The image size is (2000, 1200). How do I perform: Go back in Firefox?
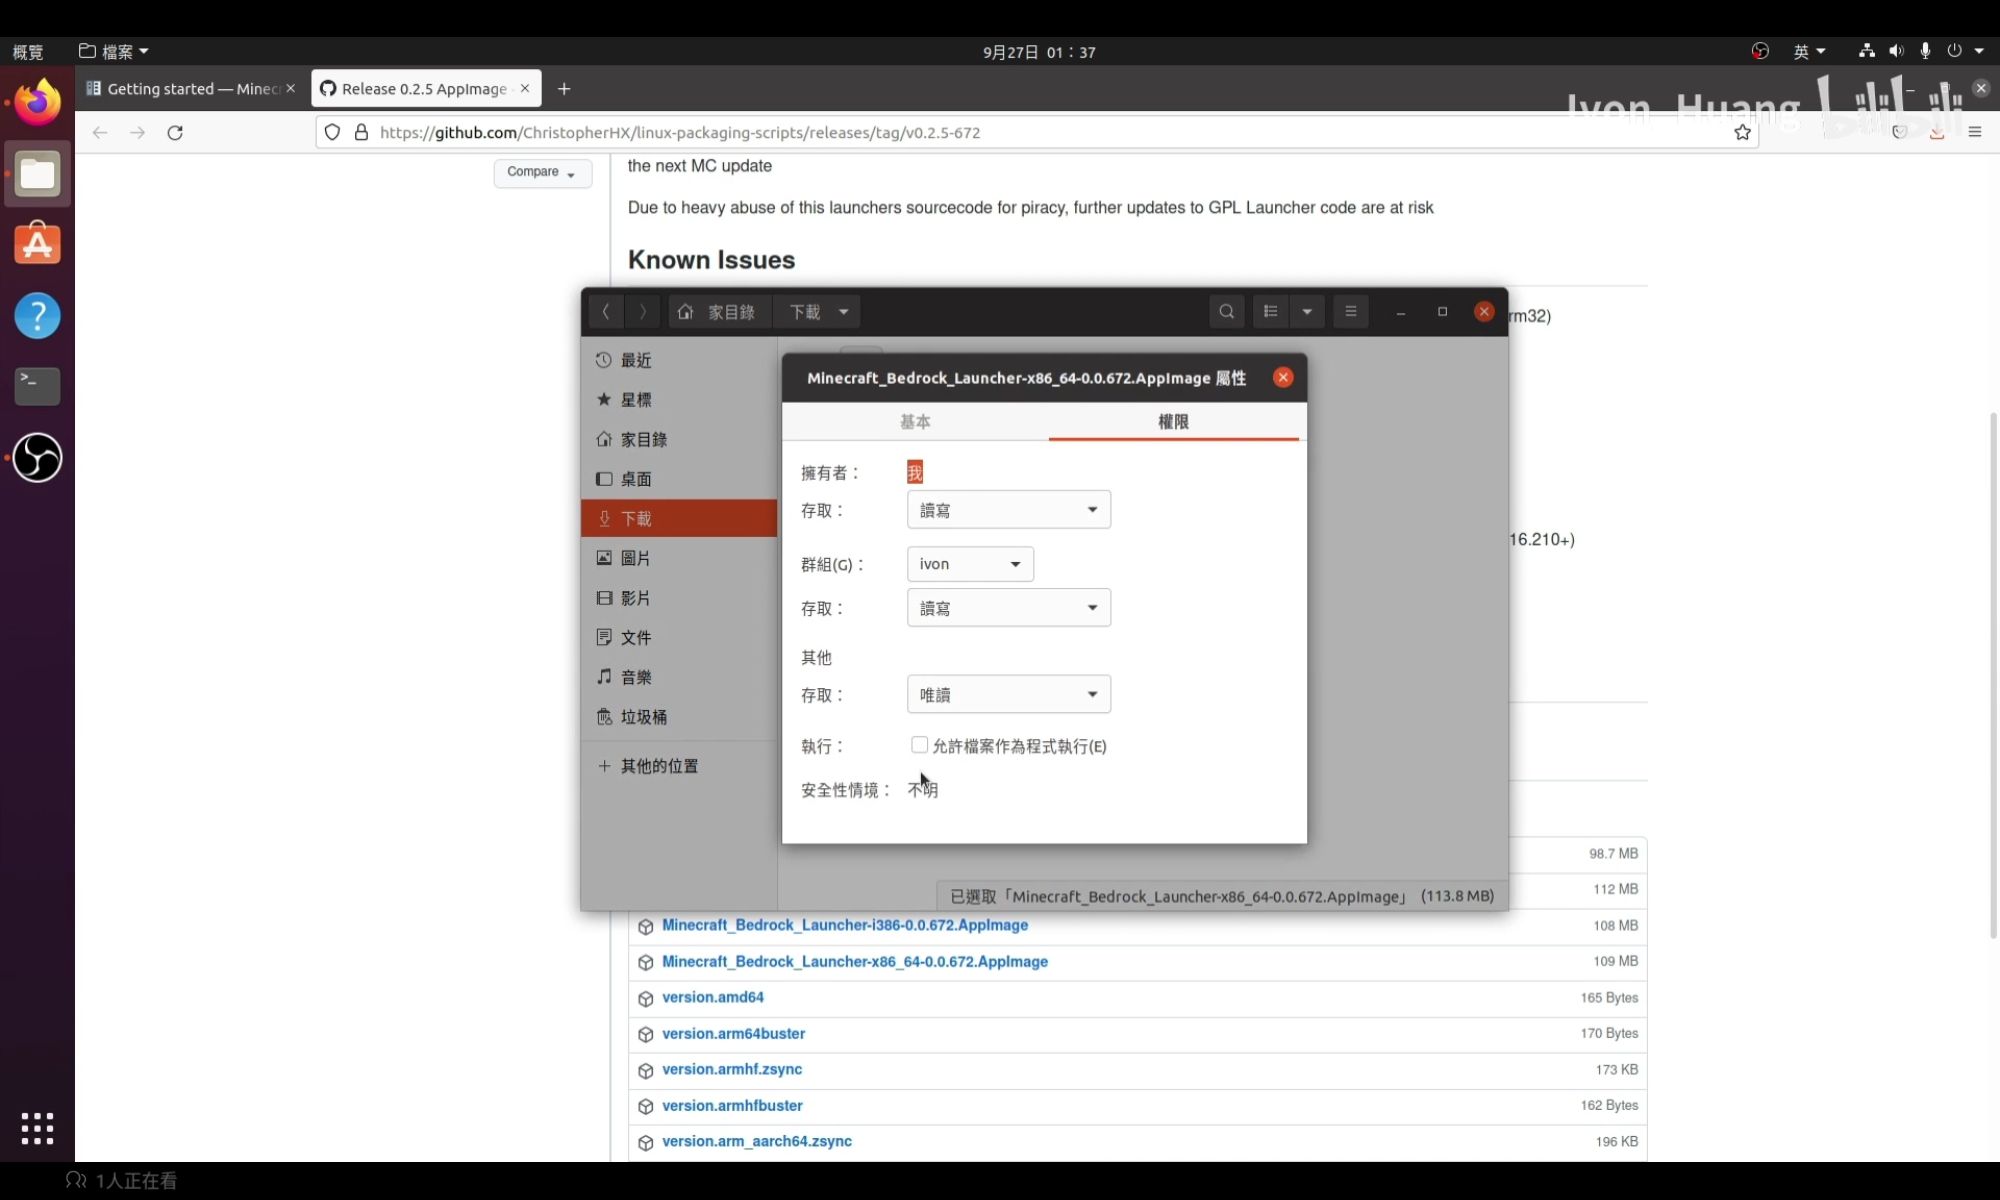(99, 132)
